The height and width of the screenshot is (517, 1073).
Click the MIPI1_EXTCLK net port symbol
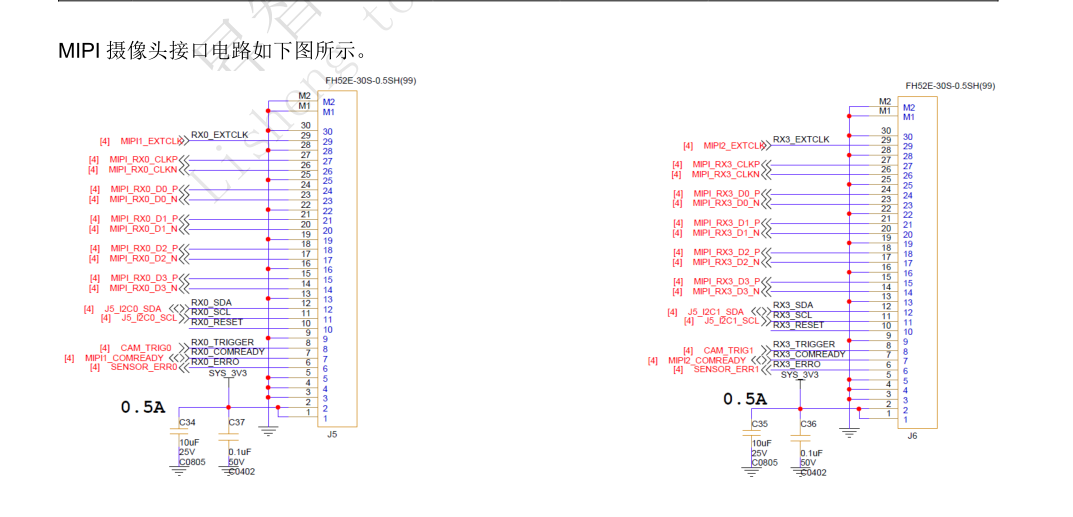(183, 141)
